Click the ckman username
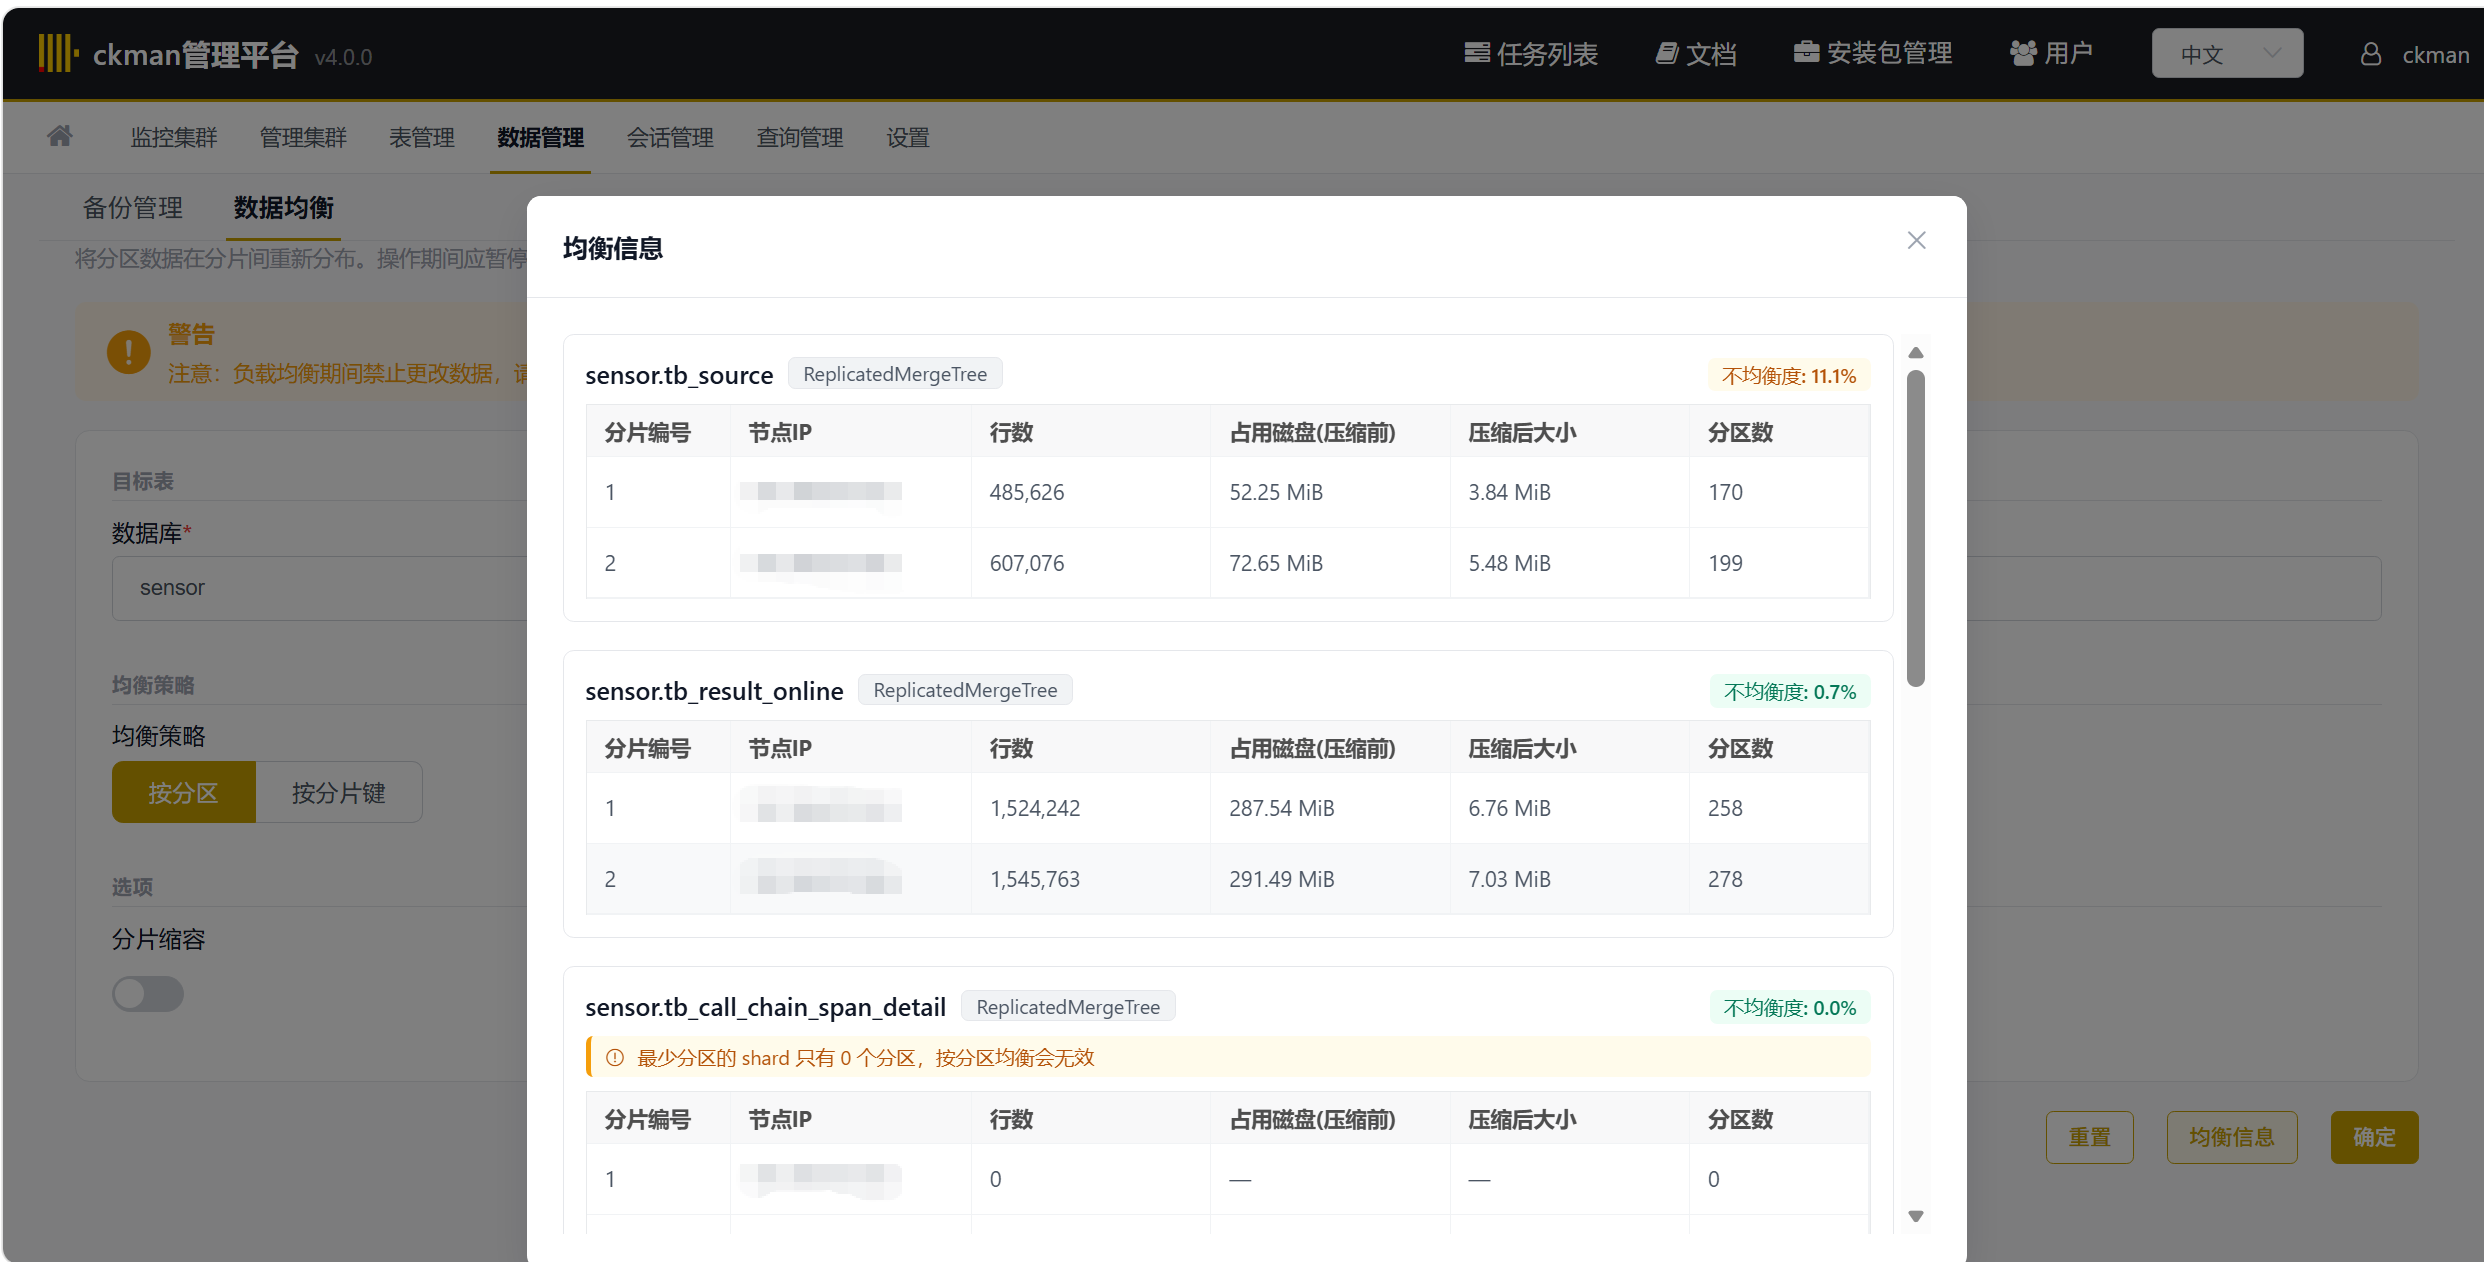 (x=2436, y=55)
